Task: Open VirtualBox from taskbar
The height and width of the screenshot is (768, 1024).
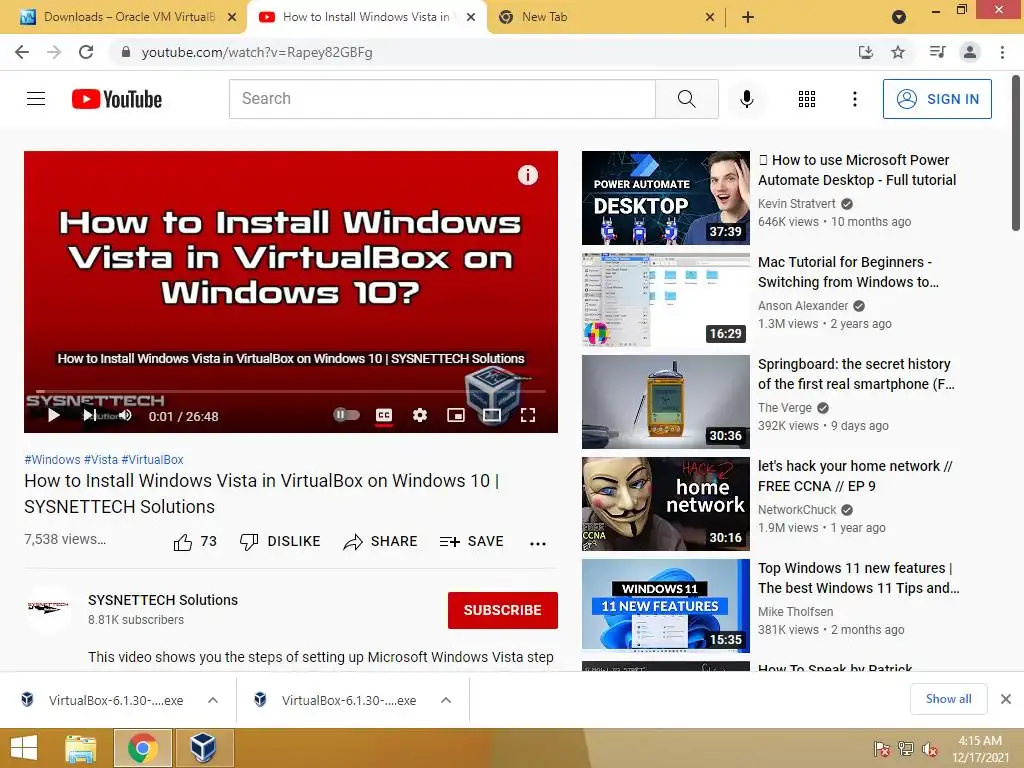Action: pos(204,748)
